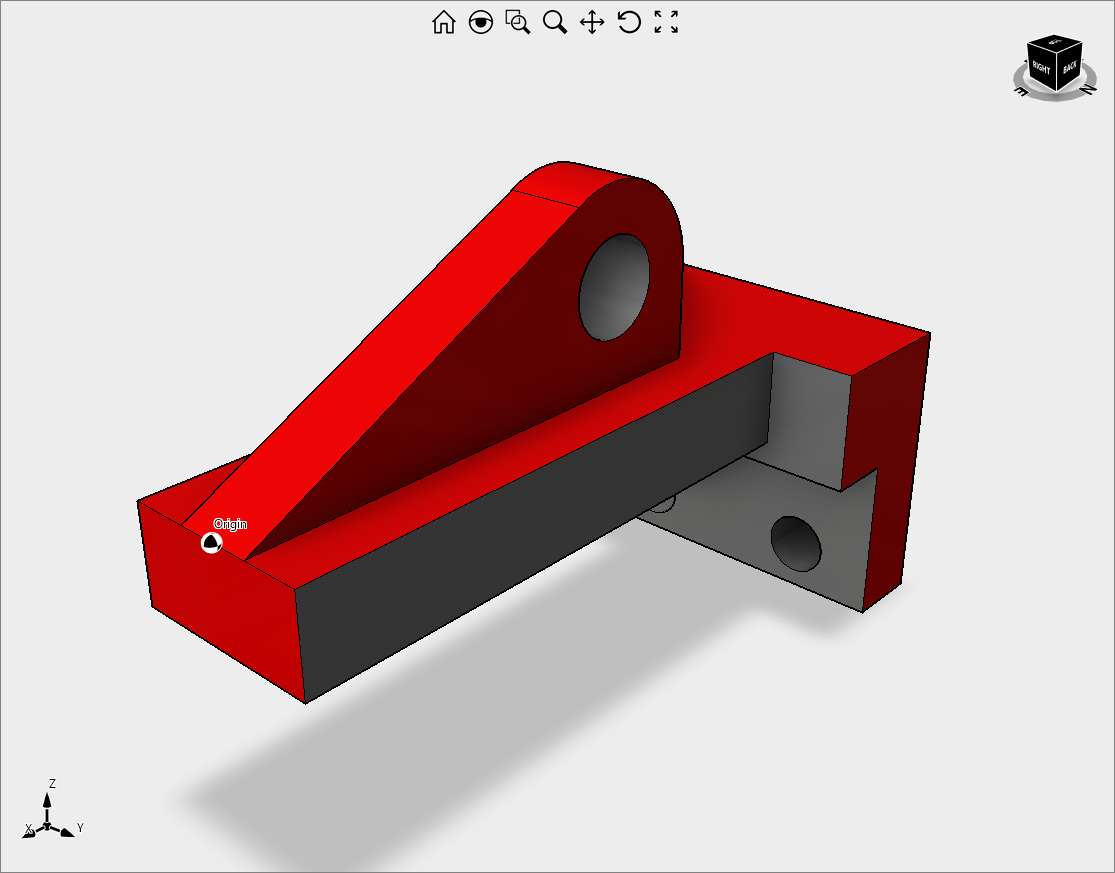Select the circular-arrow rotate view tool

(x=629, y=22)
